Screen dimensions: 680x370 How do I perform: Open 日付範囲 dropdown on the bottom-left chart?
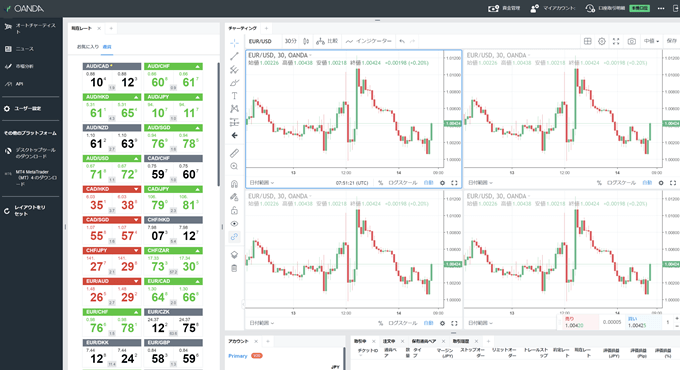tap(262, 323)
